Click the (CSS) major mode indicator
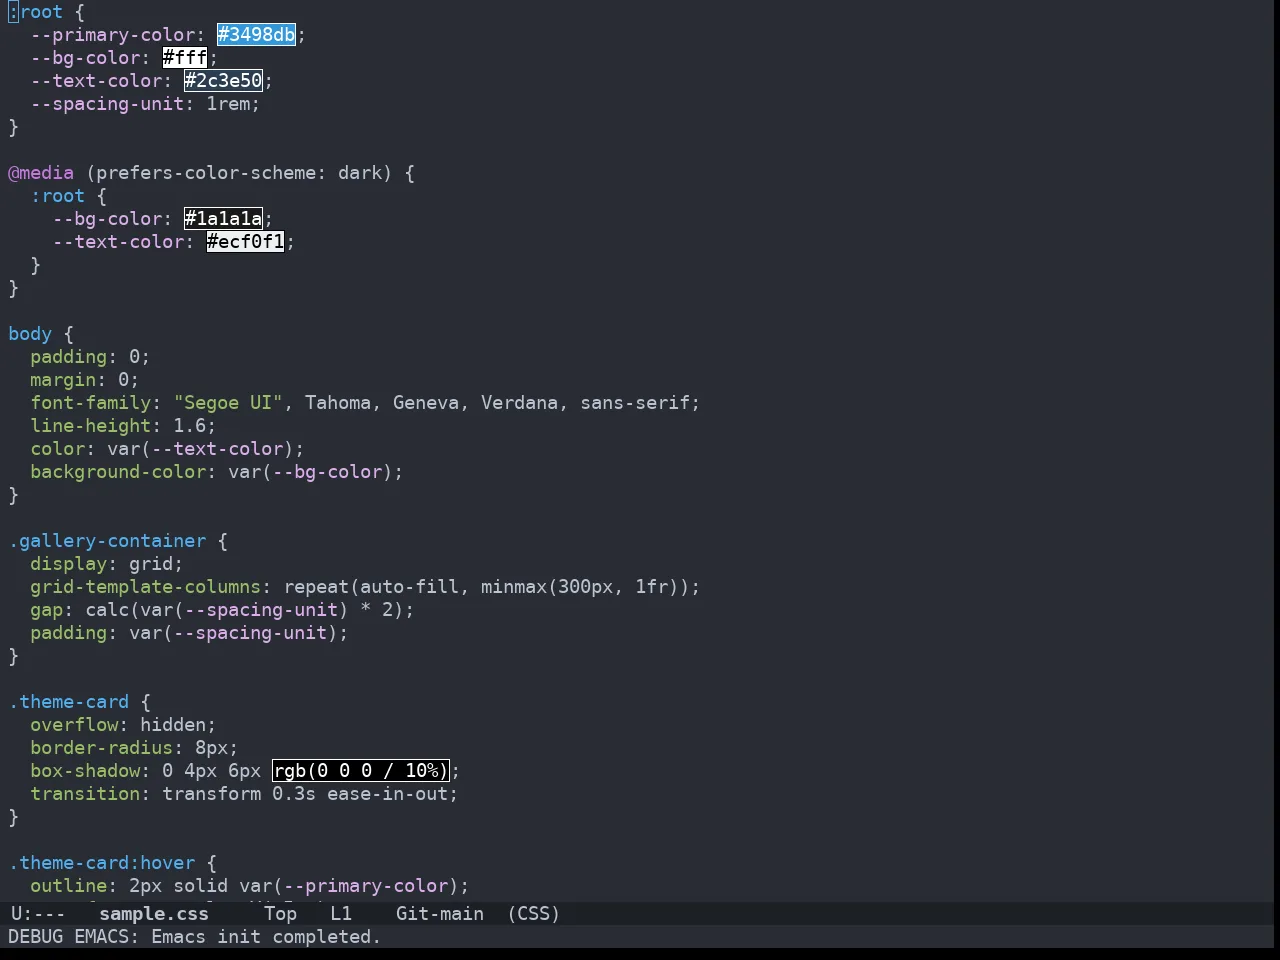This screenshot has width=1280, height=960. 533,914
